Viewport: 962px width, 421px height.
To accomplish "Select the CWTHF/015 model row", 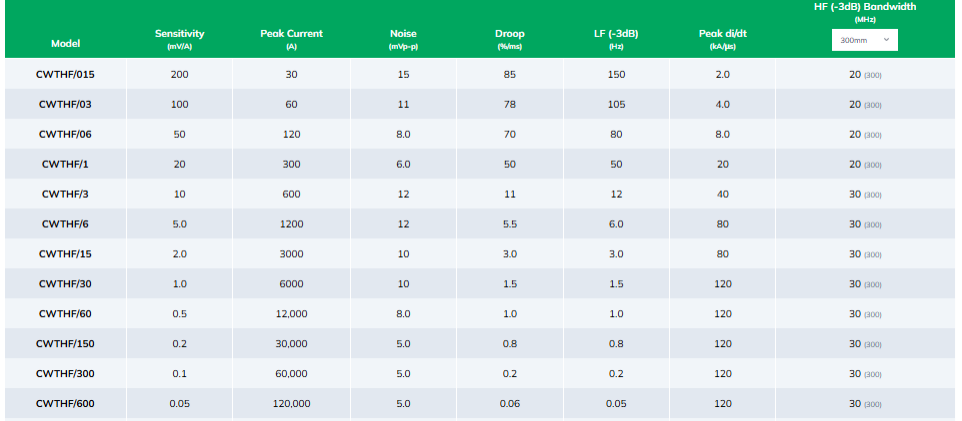I will (x=66, y=74).
